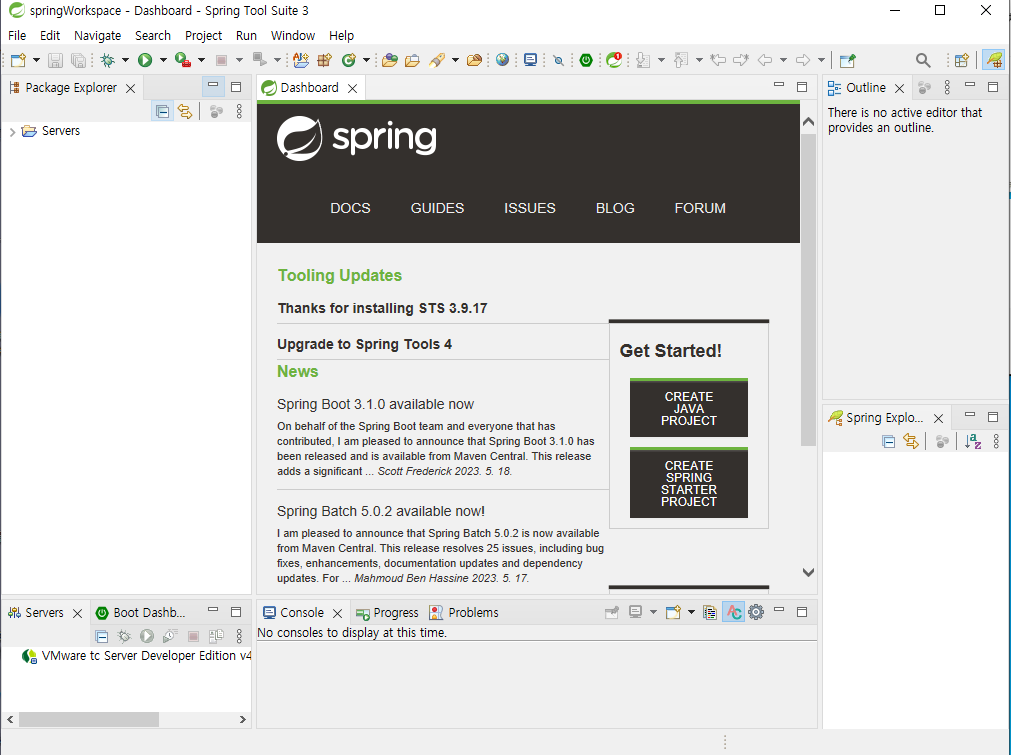1011x755 pixels.
Task: Click the Dashboard vertical scrollbar thumb
Action: click(808, 289)
